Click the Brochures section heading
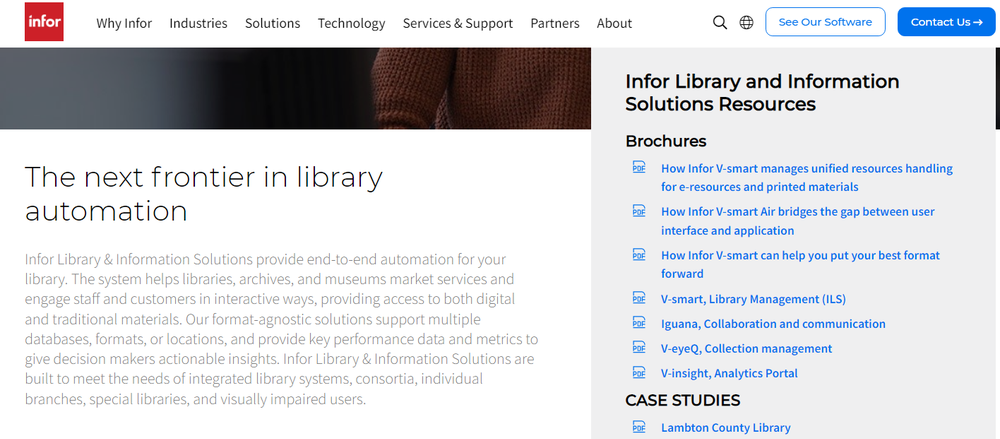1000x439 pixels. coord(666,141)
